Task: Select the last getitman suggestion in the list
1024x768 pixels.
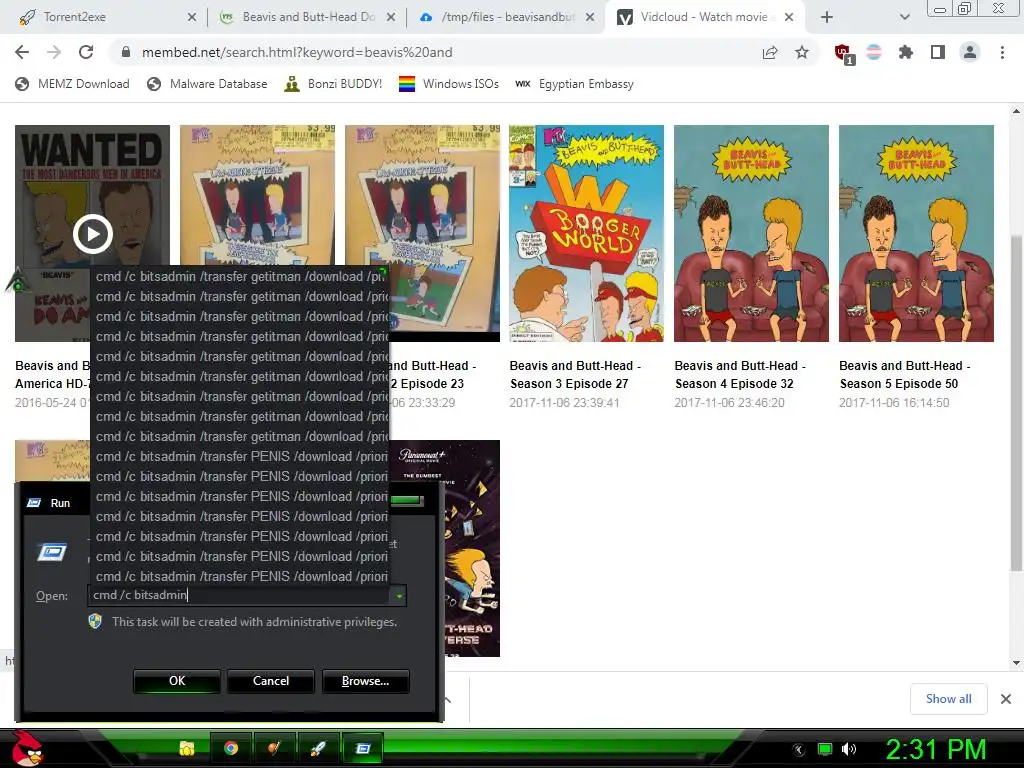Action: point(240,437)
